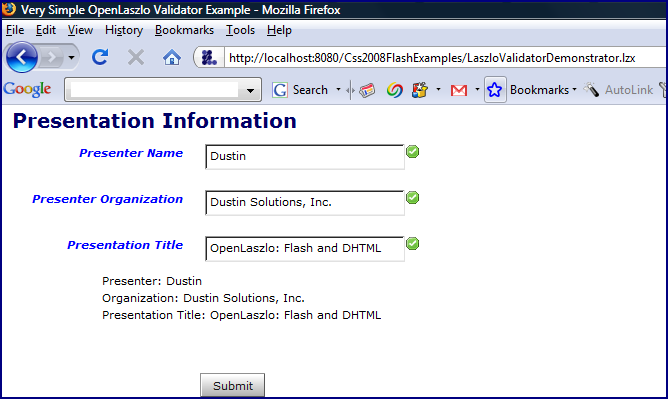Open the View menu
Screen dimensions: 668x399
(80, 30)
